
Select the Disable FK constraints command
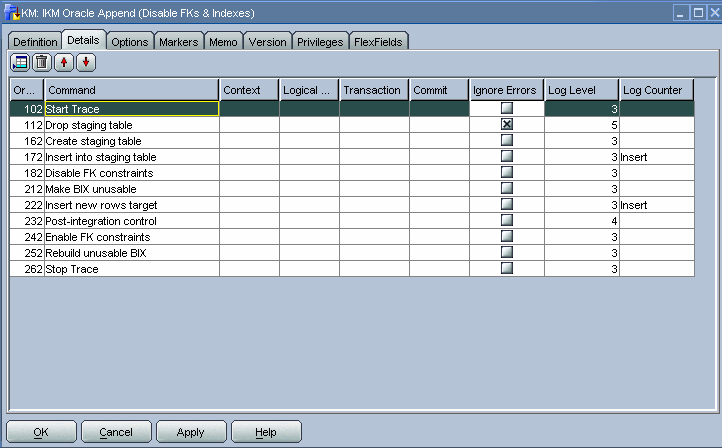coord(132,173)
